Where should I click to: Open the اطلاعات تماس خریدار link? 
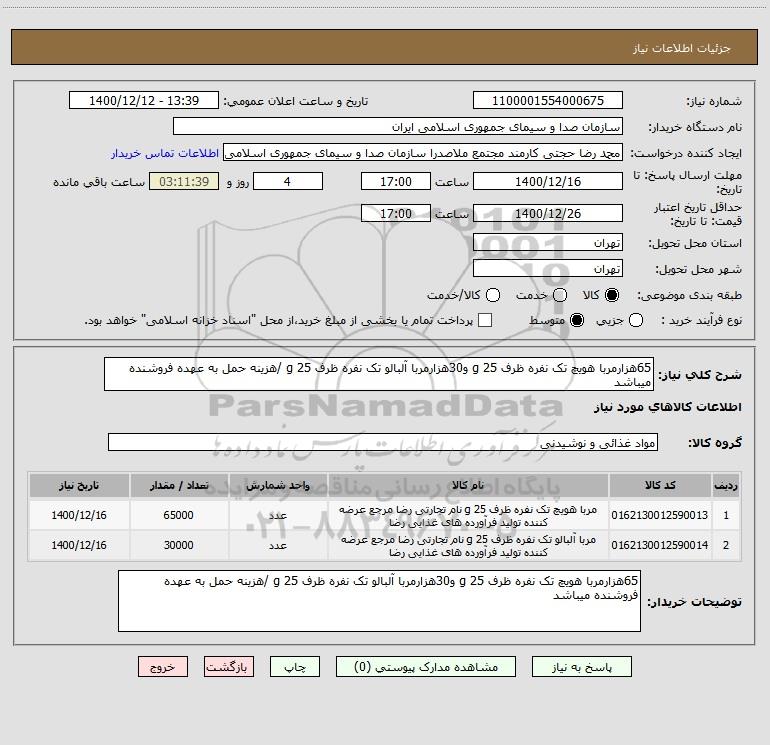point(165,153)
